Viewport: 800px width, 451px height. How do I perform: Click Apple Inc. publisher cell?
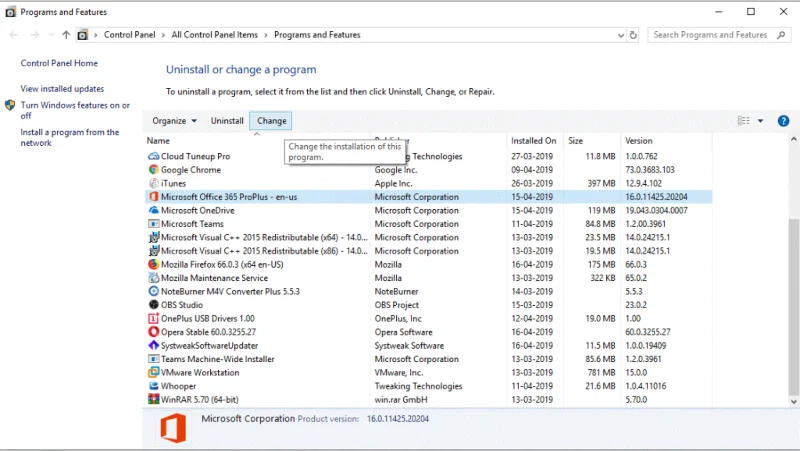tap(393, 183)
